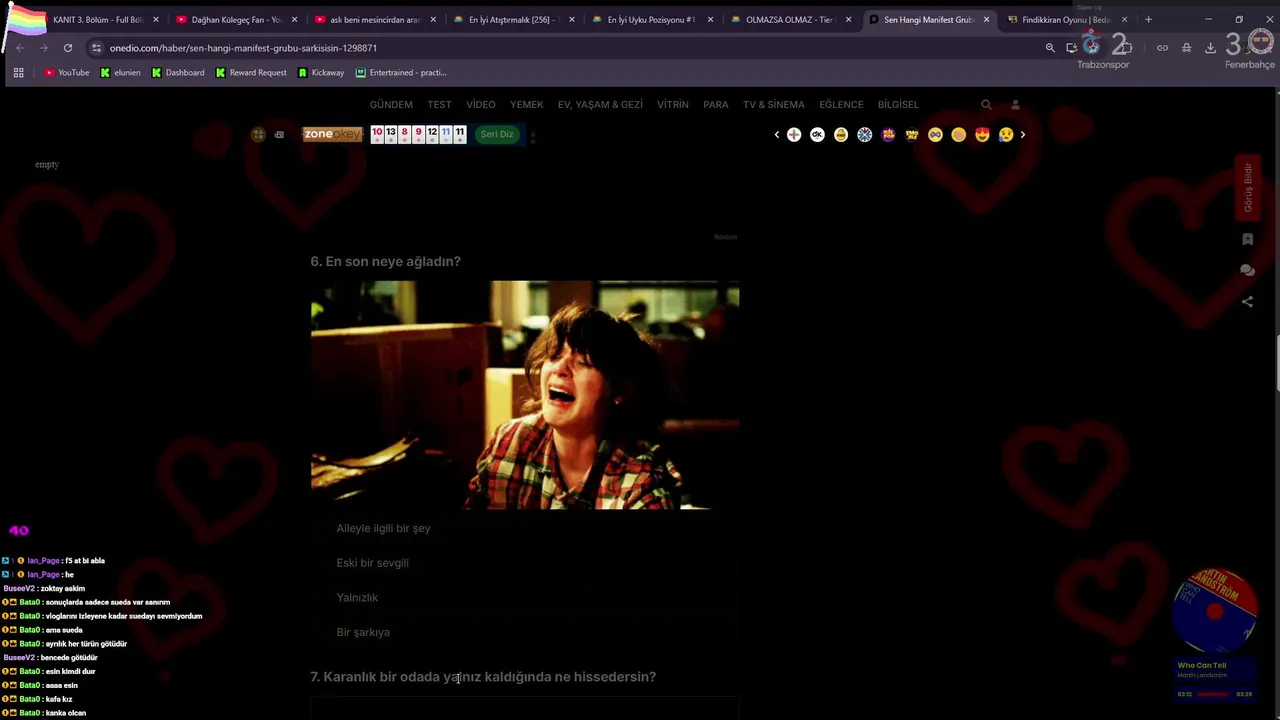Open Entertrained bookmark
The height and width of the screenshot is (720, 1280).
[x=401, y=73]
